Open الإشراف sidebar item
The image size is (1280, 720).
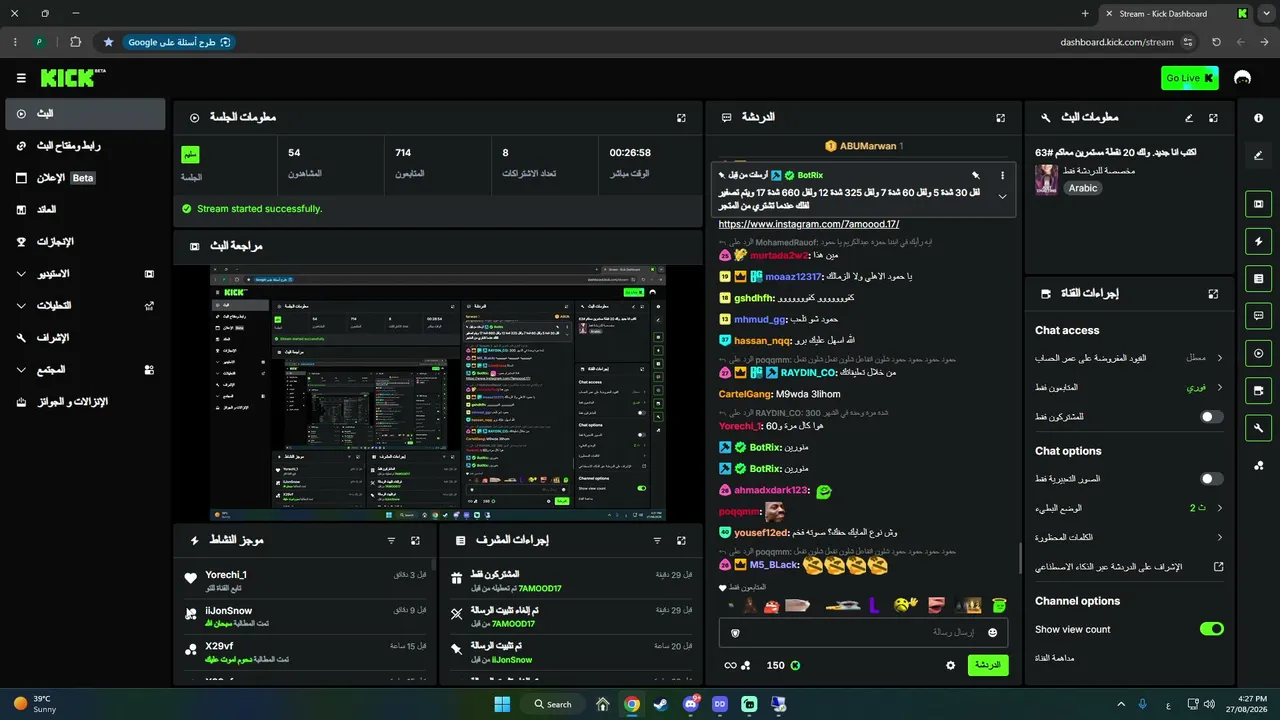(85, 338)
